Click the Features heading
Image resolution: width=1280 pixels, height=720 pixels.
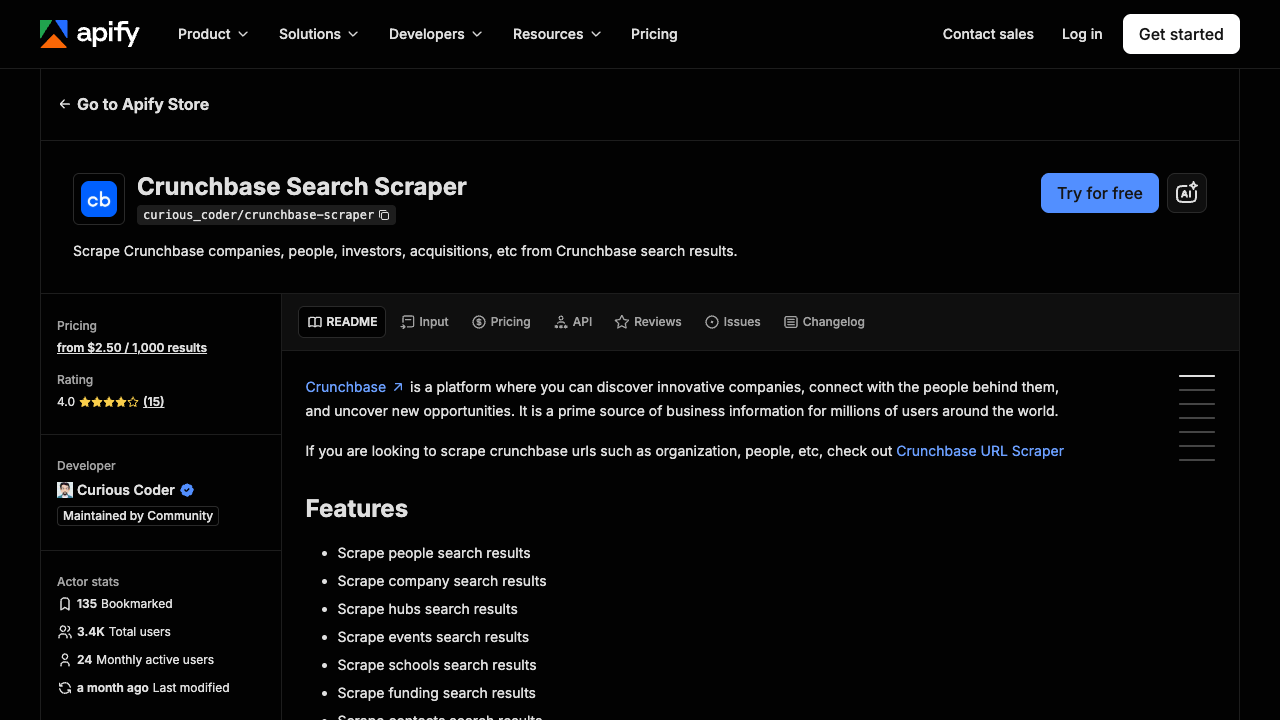357,508
